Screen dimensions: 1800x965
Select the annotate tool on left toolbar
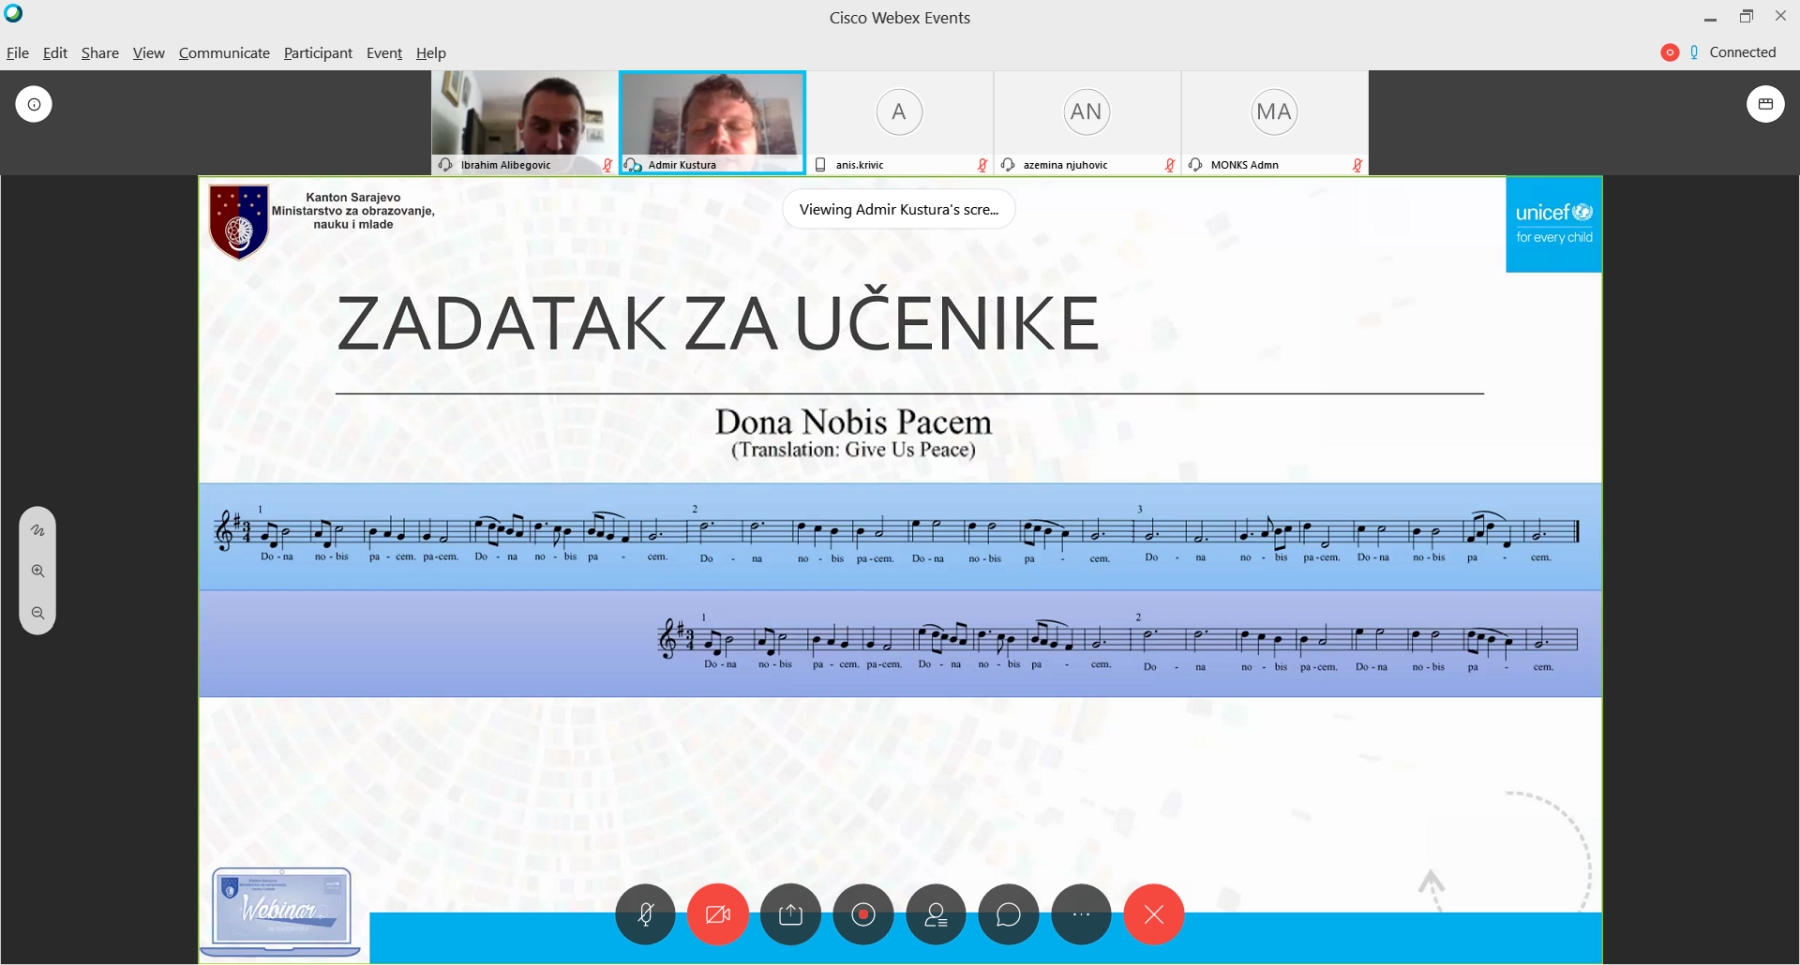(38, 530)
